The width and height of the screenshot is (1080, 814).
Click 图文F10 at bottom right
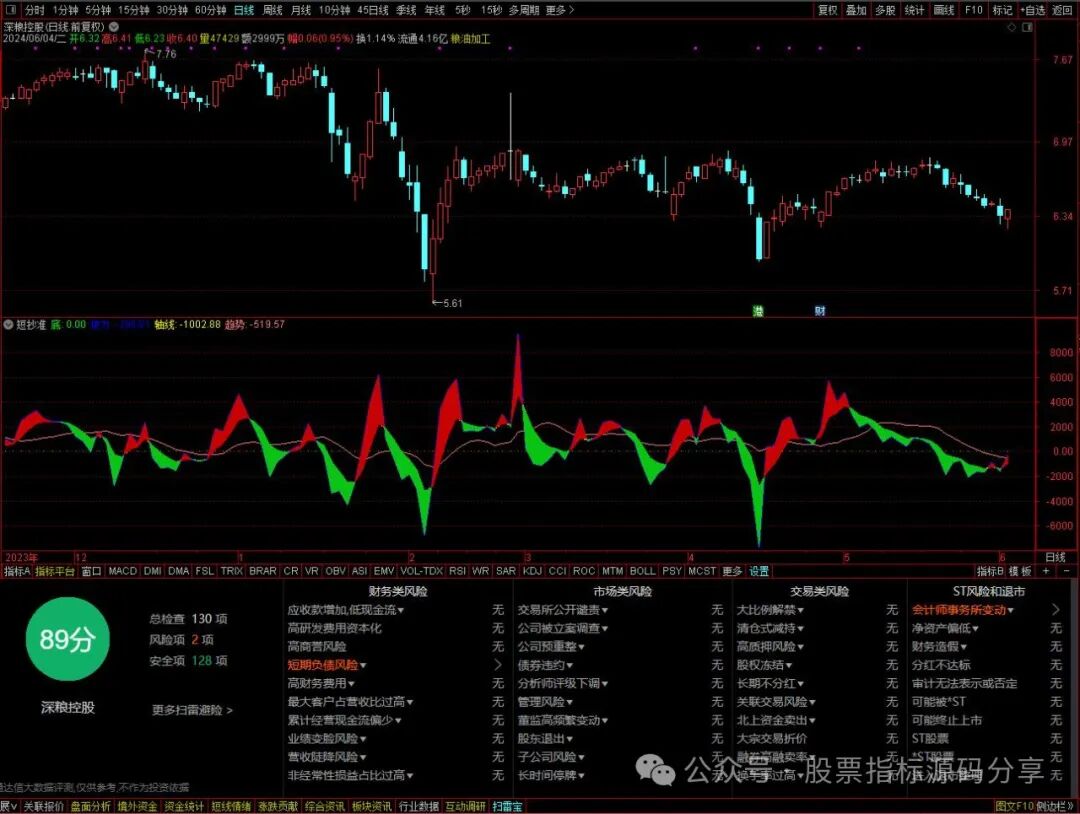[1015, 806]
